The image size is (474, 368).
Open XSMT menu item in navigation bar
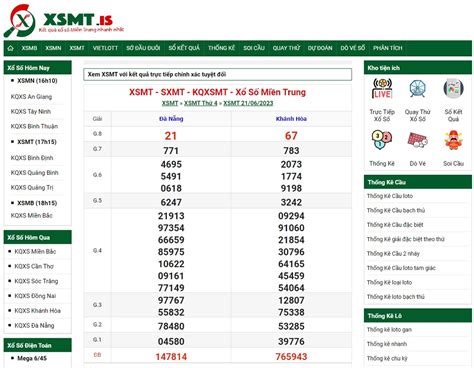(x=77, y=48)
